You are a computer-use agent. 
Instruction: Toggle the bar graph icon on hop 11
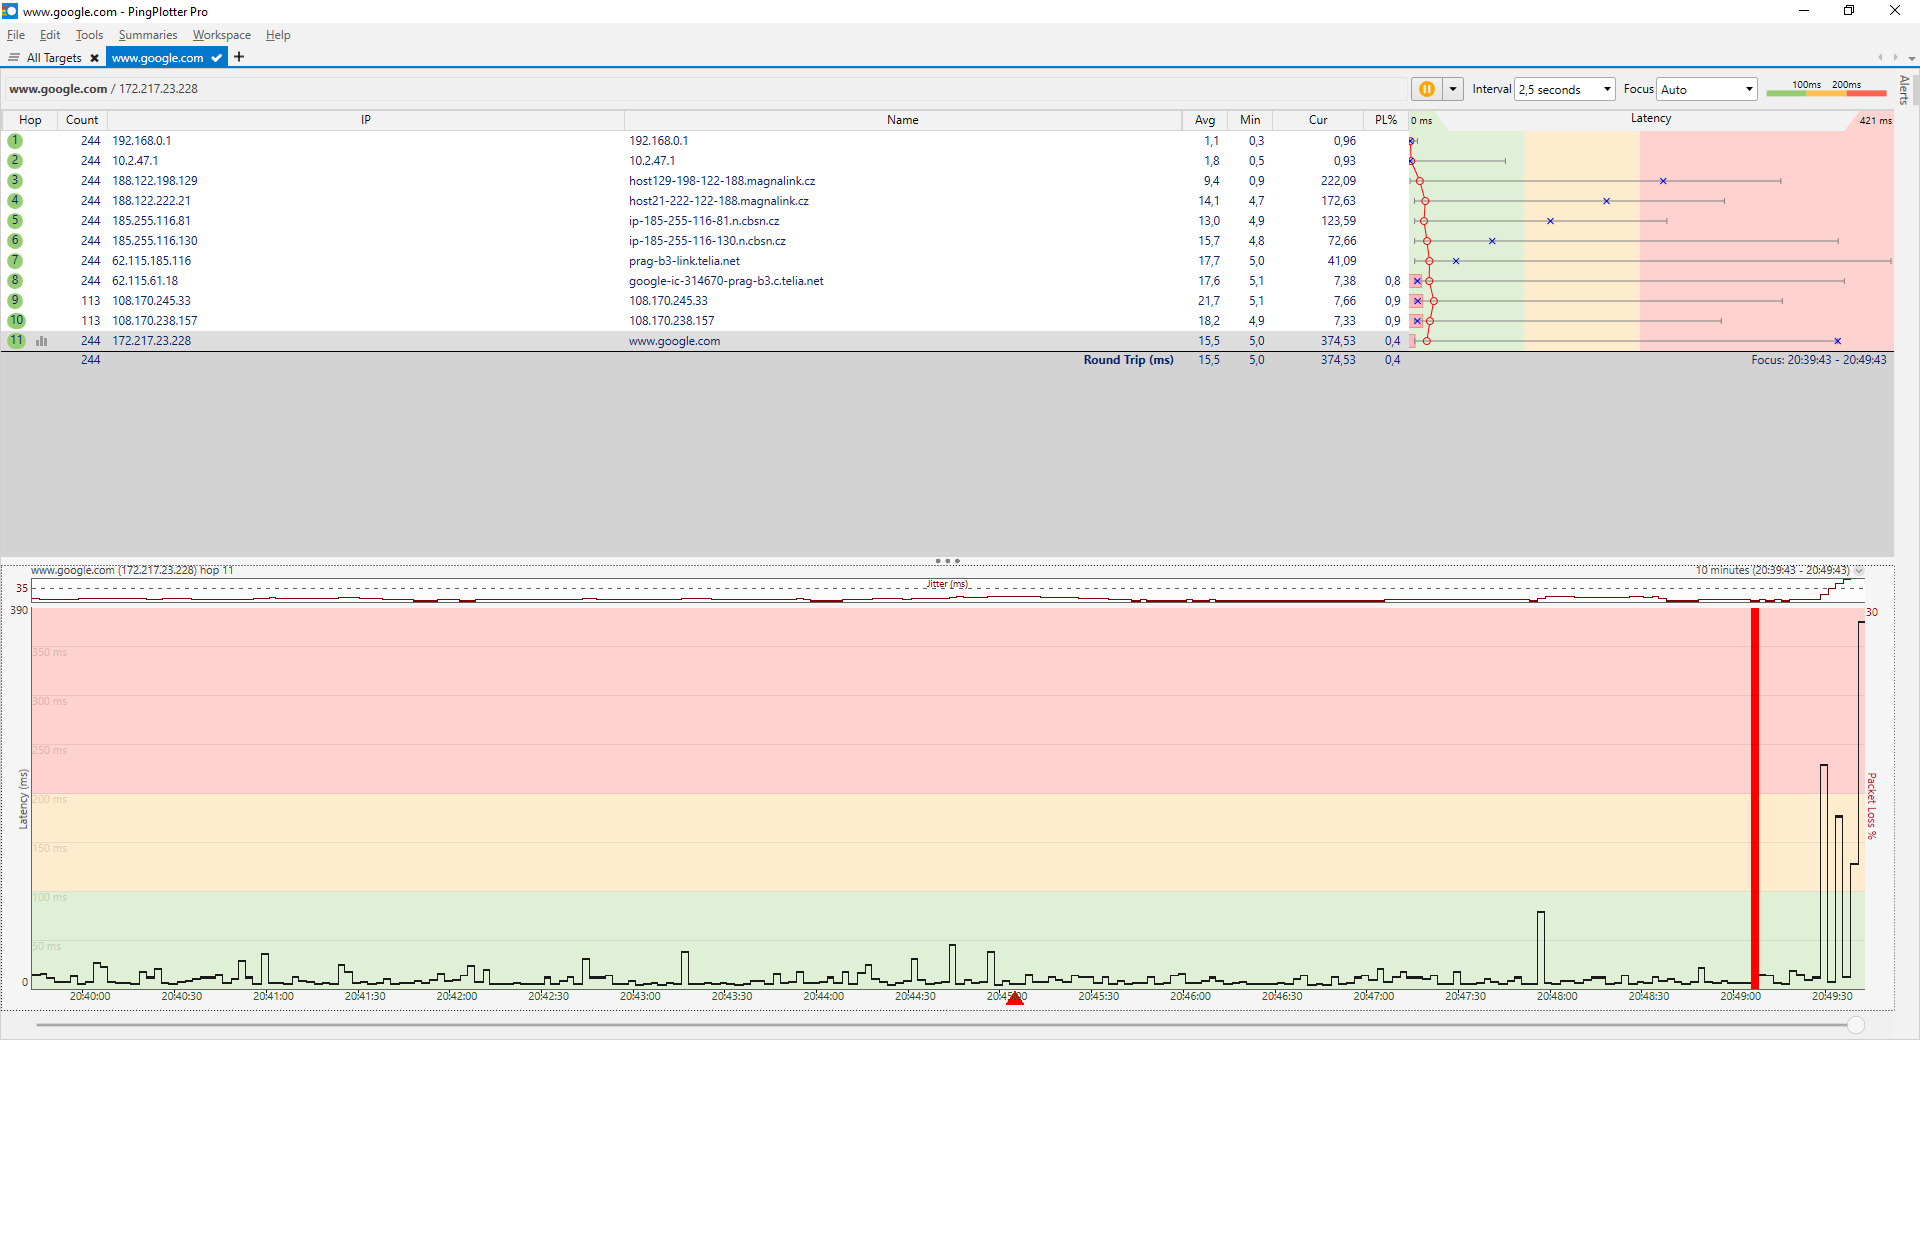42,341
